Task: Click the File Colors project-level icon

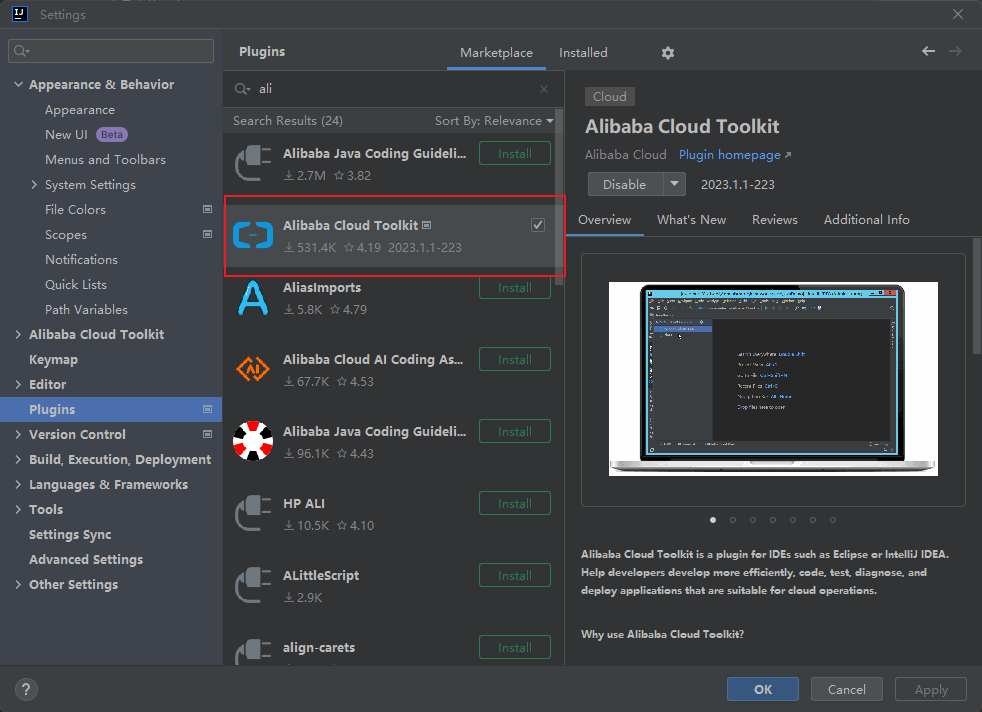Action: coord(207,209)
